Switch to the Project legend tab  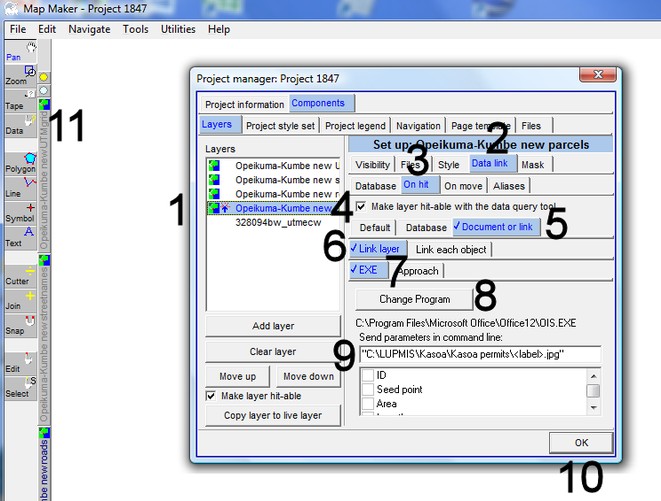[354, 126]
